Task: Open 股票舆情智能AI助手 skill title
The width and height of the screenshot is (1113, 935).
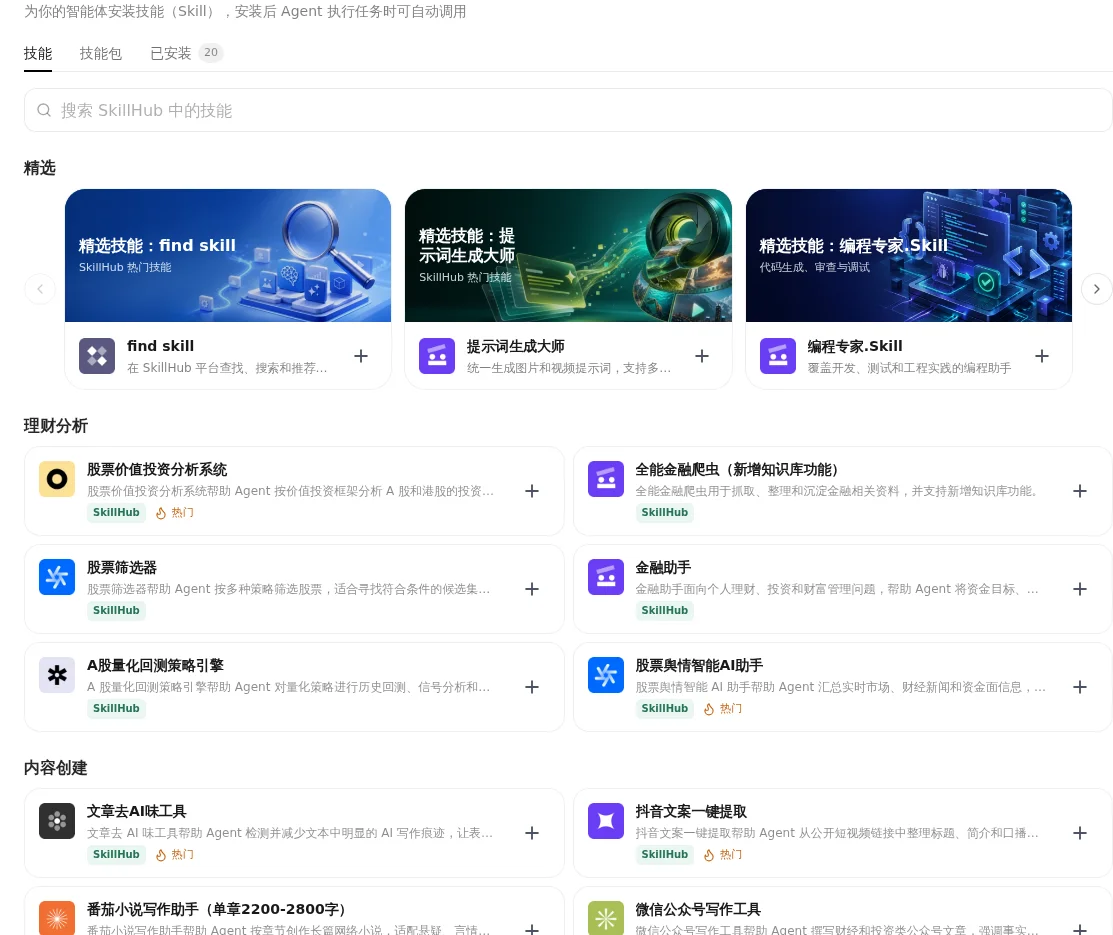Action: (x=699, y=665)
